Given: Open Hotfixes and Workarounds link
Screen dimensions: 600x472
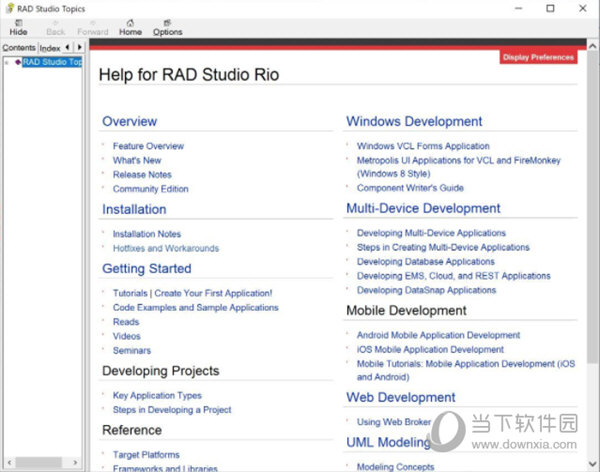Looking at the screenshot, I should click(x=166, y=248).
